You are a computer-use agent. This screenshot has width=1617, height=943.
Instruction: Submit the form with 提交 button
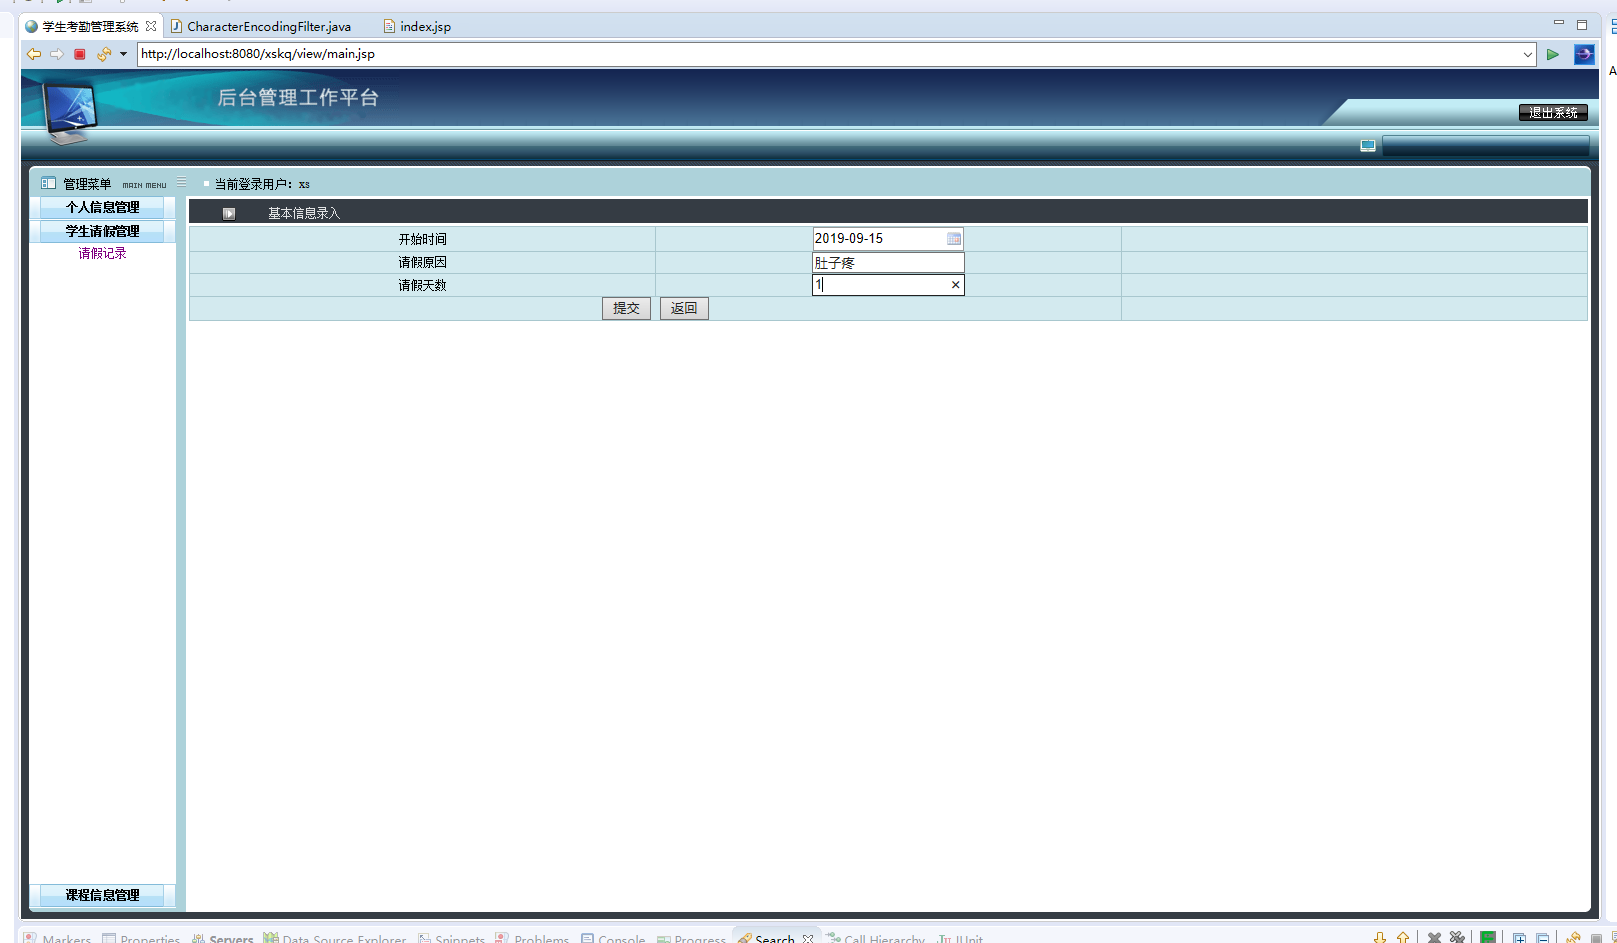pyautogui.click(x=626, y=308)
